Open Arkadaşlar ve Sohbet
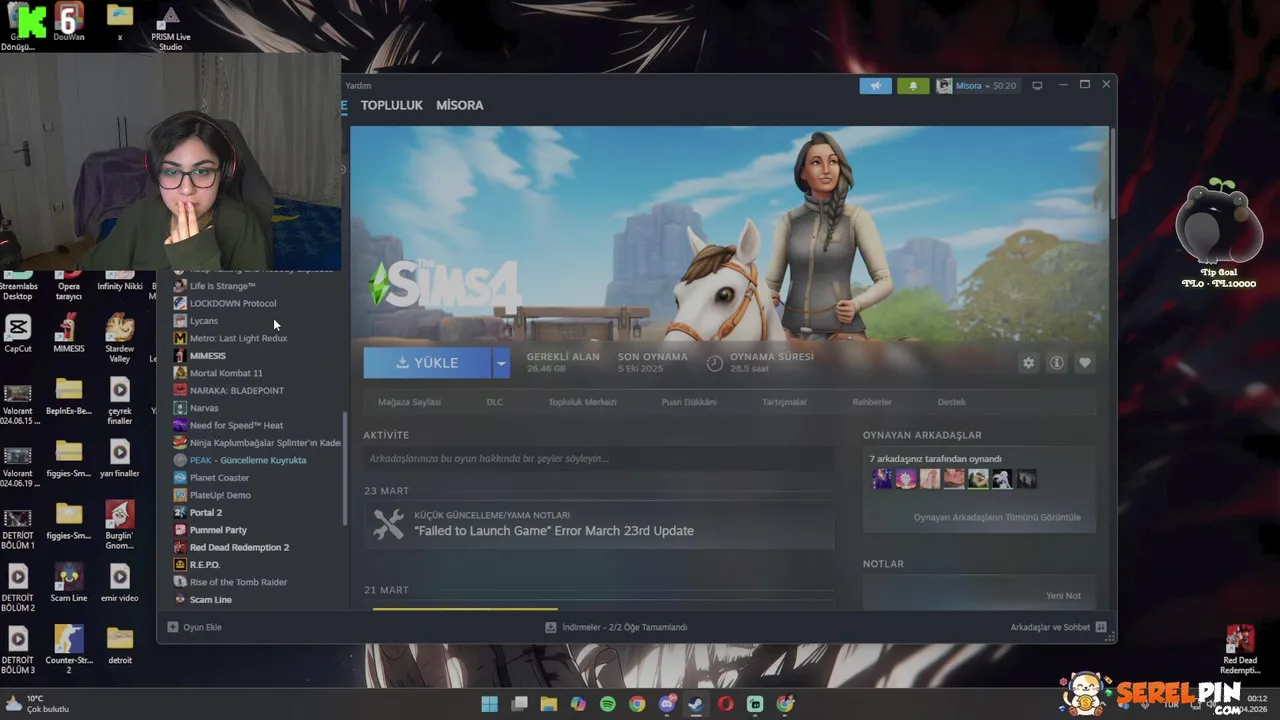 tap(1058, 627)
